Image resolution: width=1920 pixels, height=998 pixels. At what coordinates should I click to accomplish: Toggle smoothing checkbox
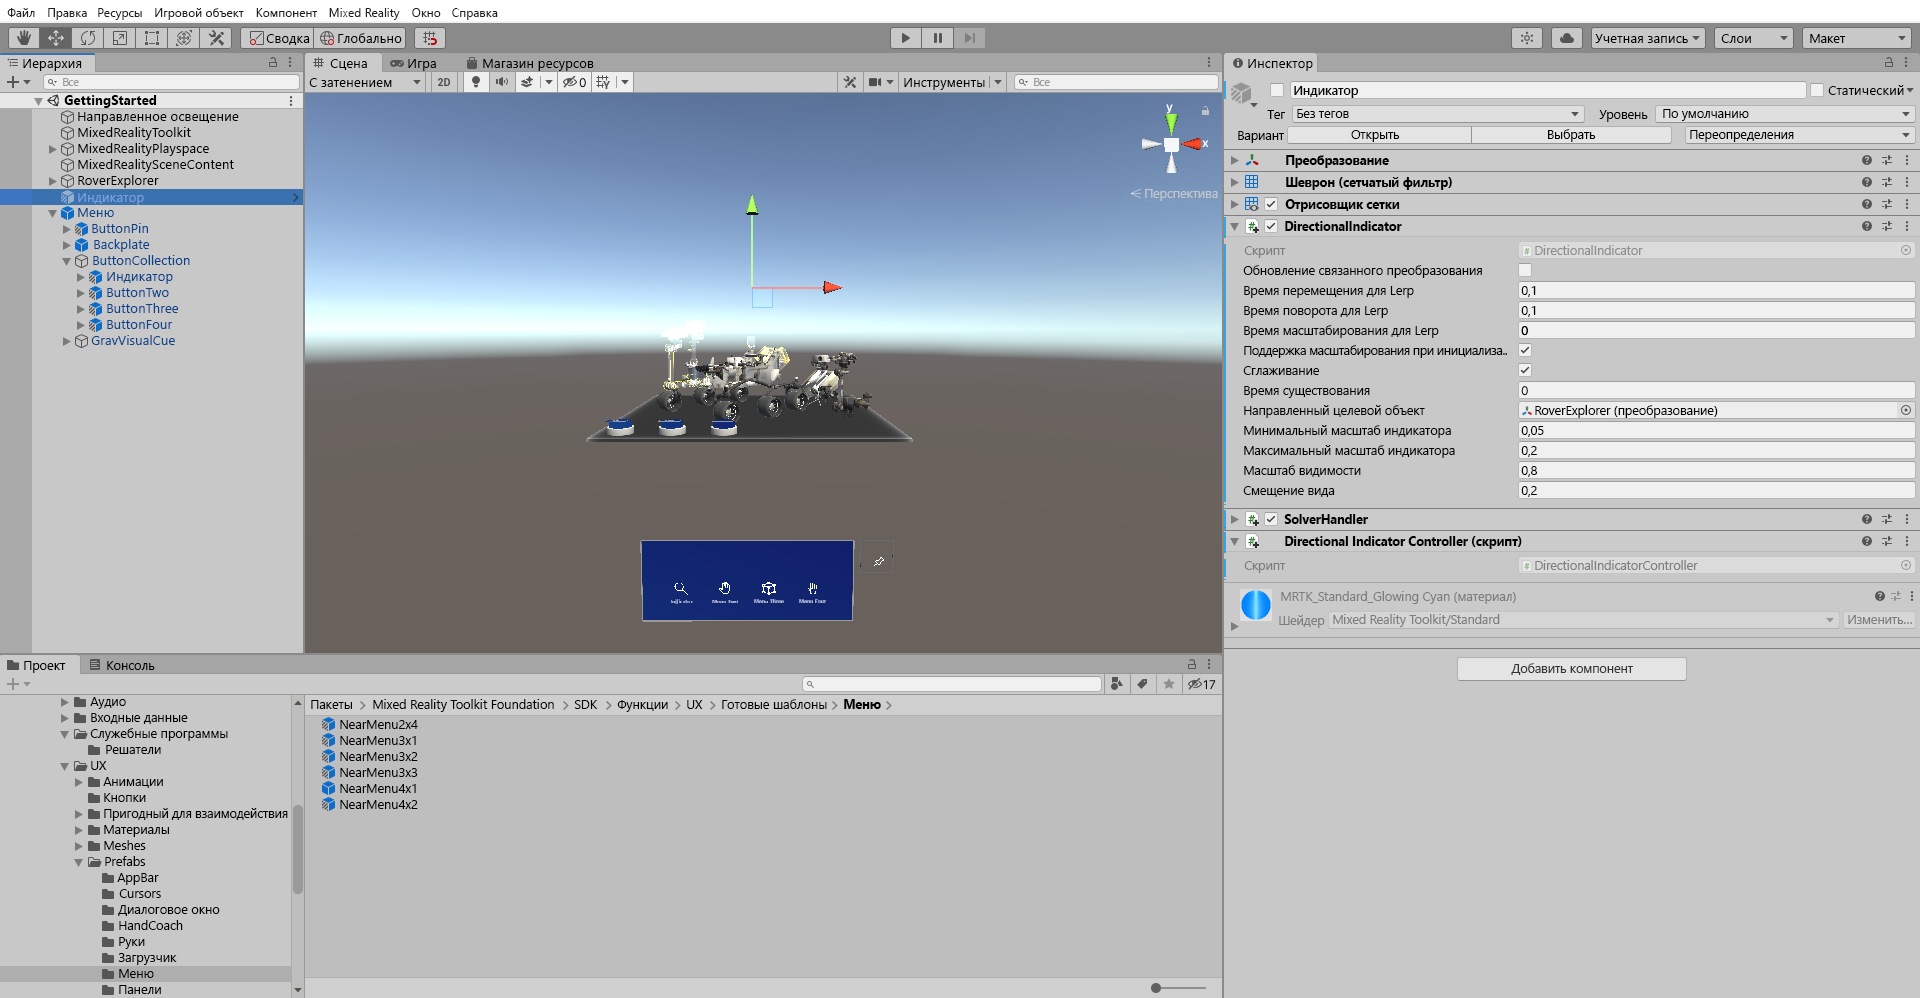[1525, 370]
